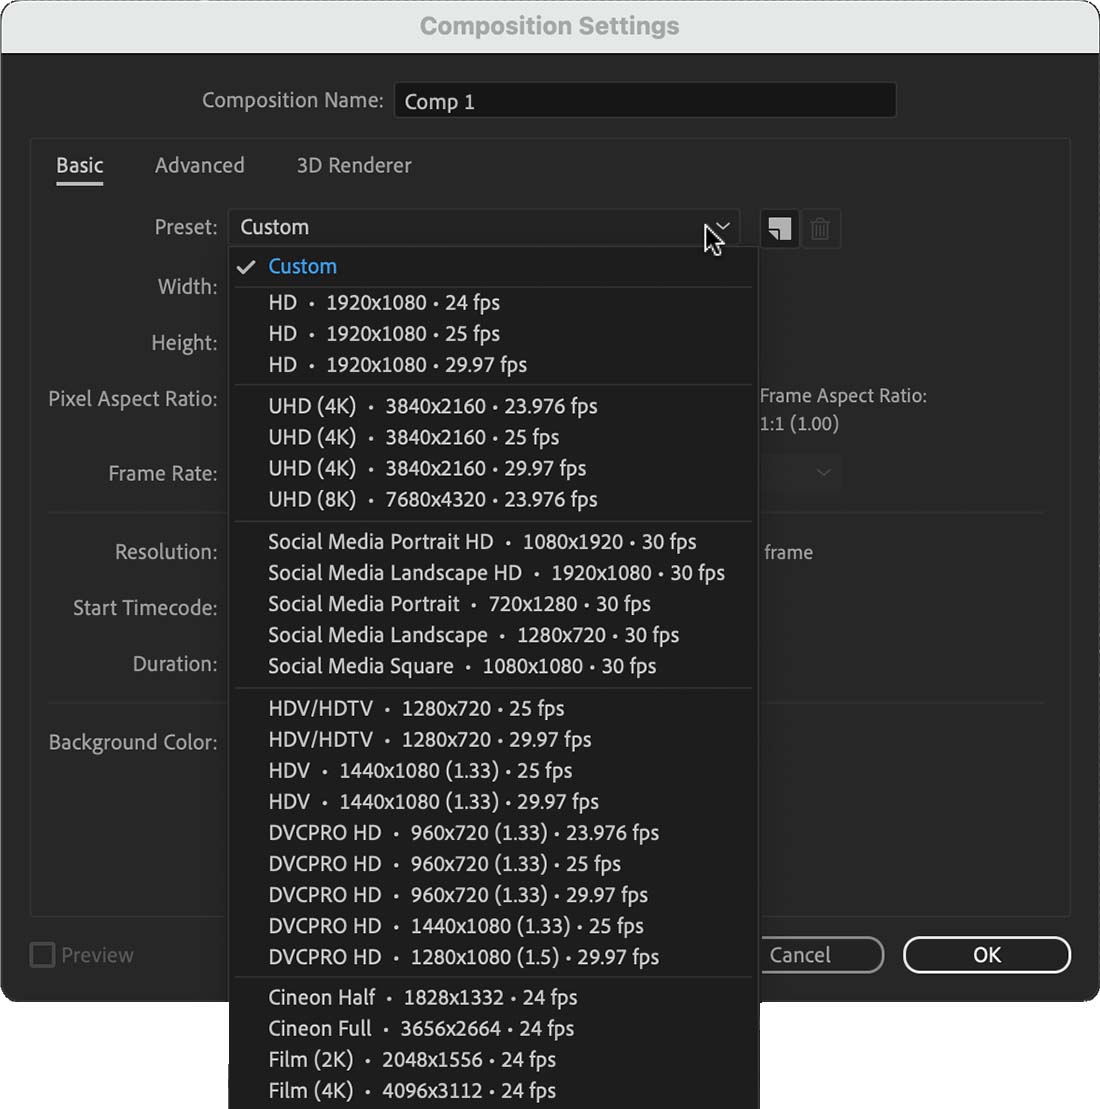Switch to the Advanced tab
Image resolution: width=1100 pixels, height=1109 pixels.
(x=199, y=166)
